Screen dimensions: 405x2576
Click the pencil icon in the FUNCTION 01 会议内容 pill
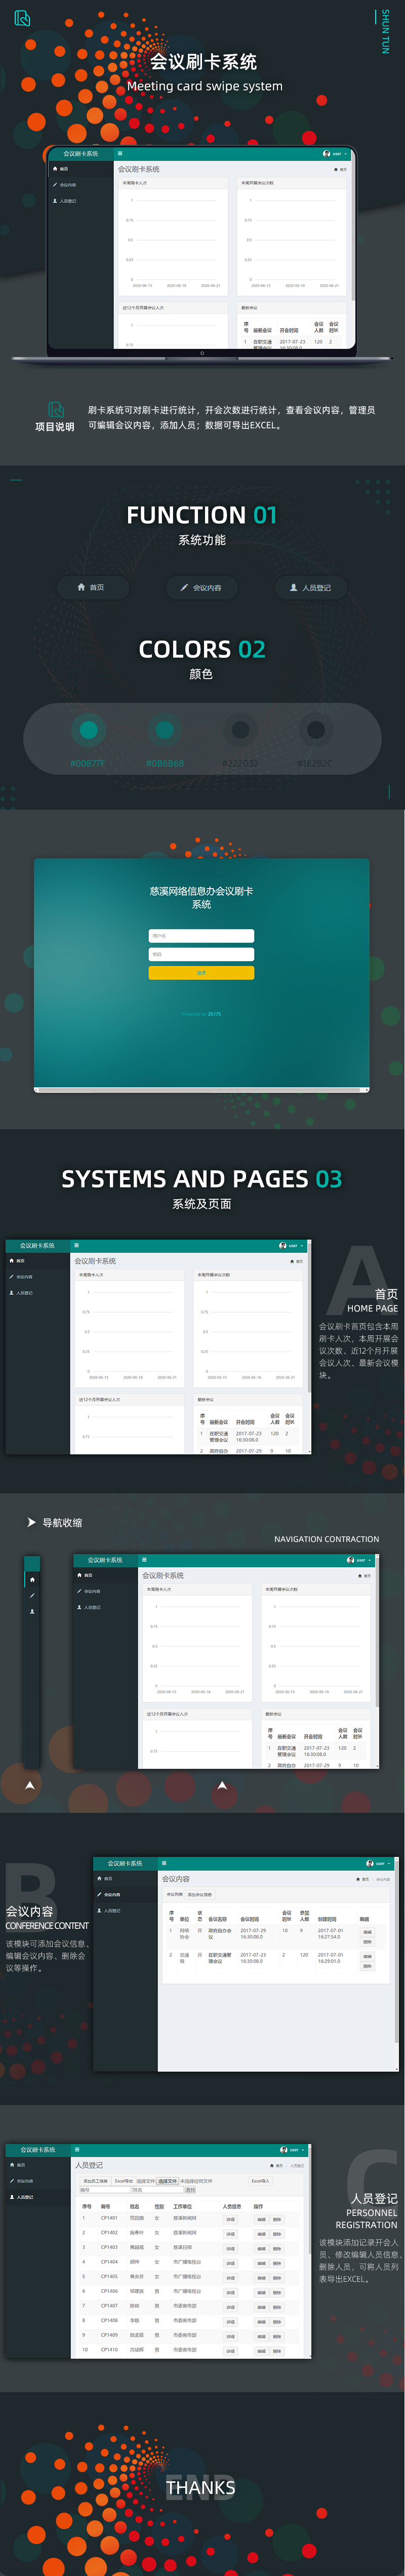point(184,587)
